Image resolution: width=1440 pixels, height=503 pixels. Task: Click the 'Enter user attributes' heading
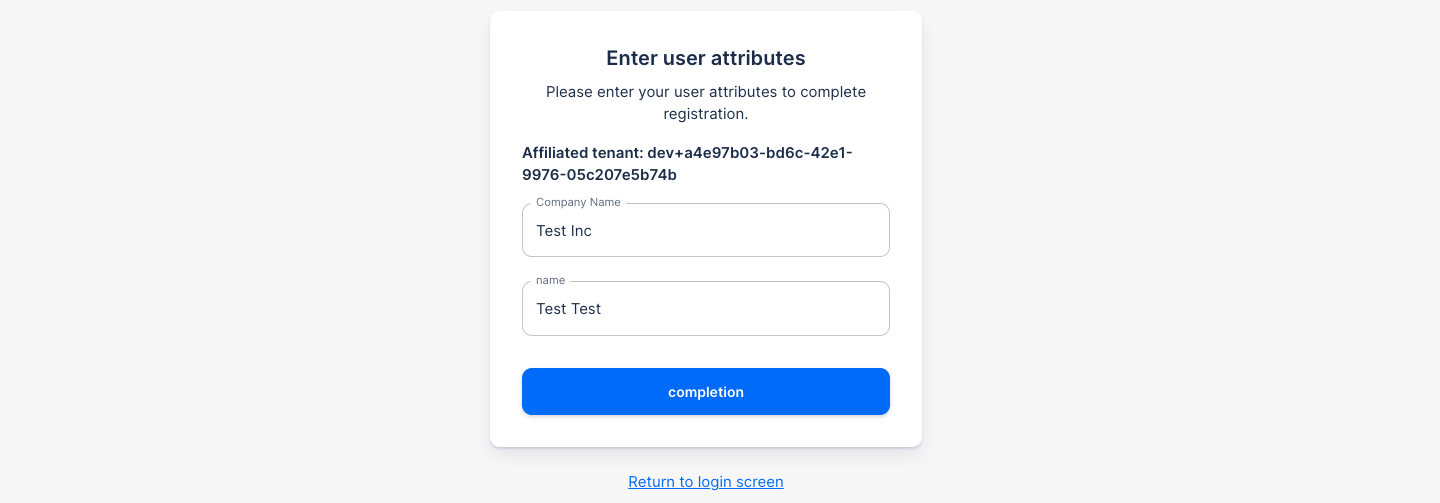click(706, 58)
